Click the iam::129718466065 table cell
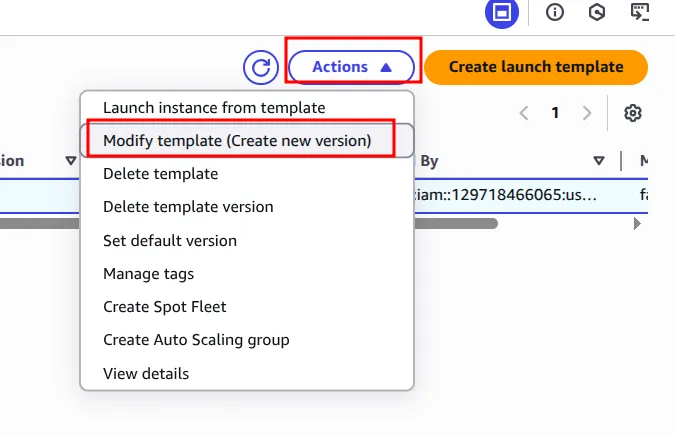675x435 pixels. coord(506,195)
